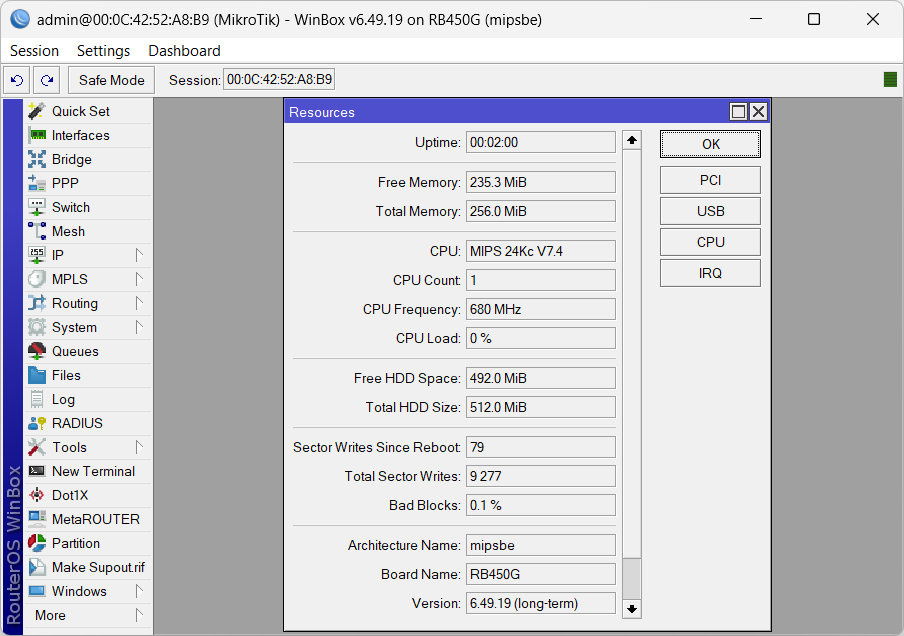Image resolution: width=904 pixels, height=636 pixels.
Task: Click the MPLS icon
Action: [37, 279]
